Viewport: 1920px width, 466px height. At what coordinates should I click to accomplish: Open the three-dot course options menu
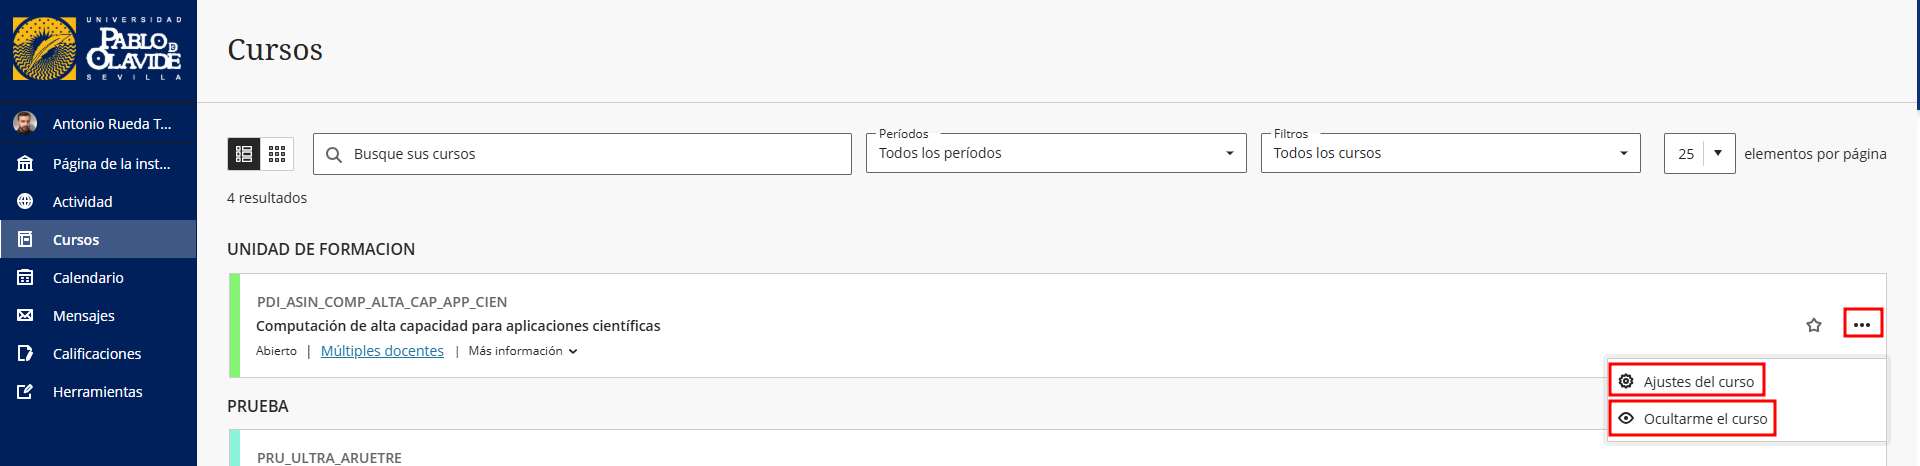tap(1862, 324)
